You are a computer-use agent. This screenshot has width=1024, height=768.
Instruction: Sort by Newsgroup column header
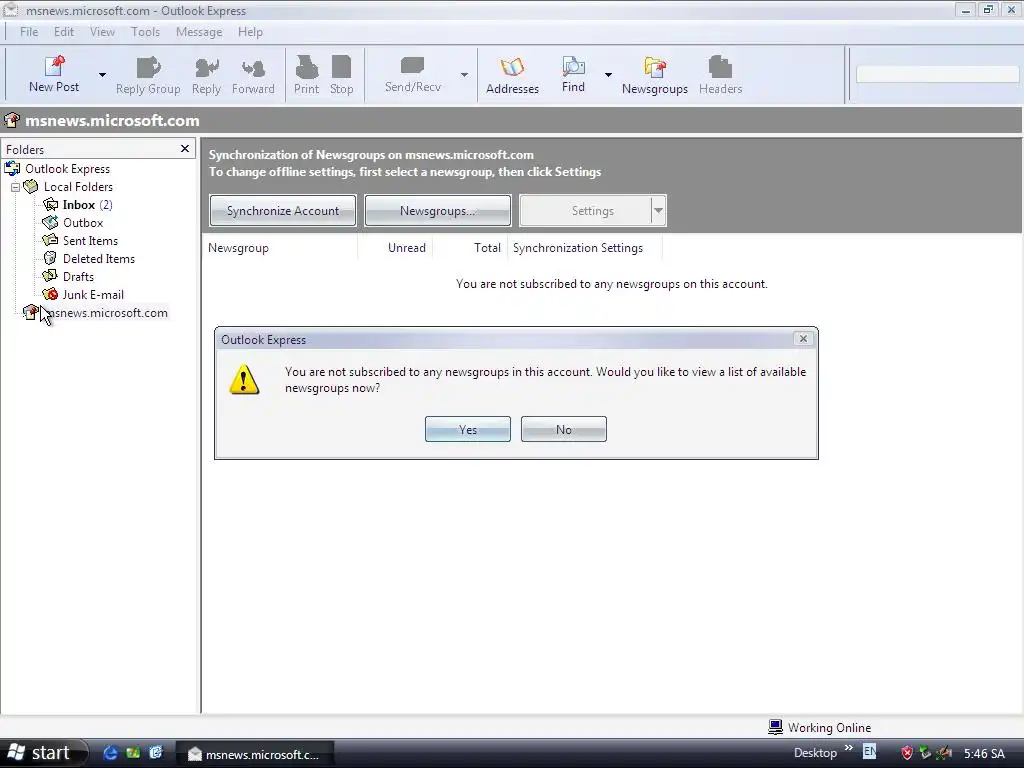pyautogui.click(x=280, y=248)
